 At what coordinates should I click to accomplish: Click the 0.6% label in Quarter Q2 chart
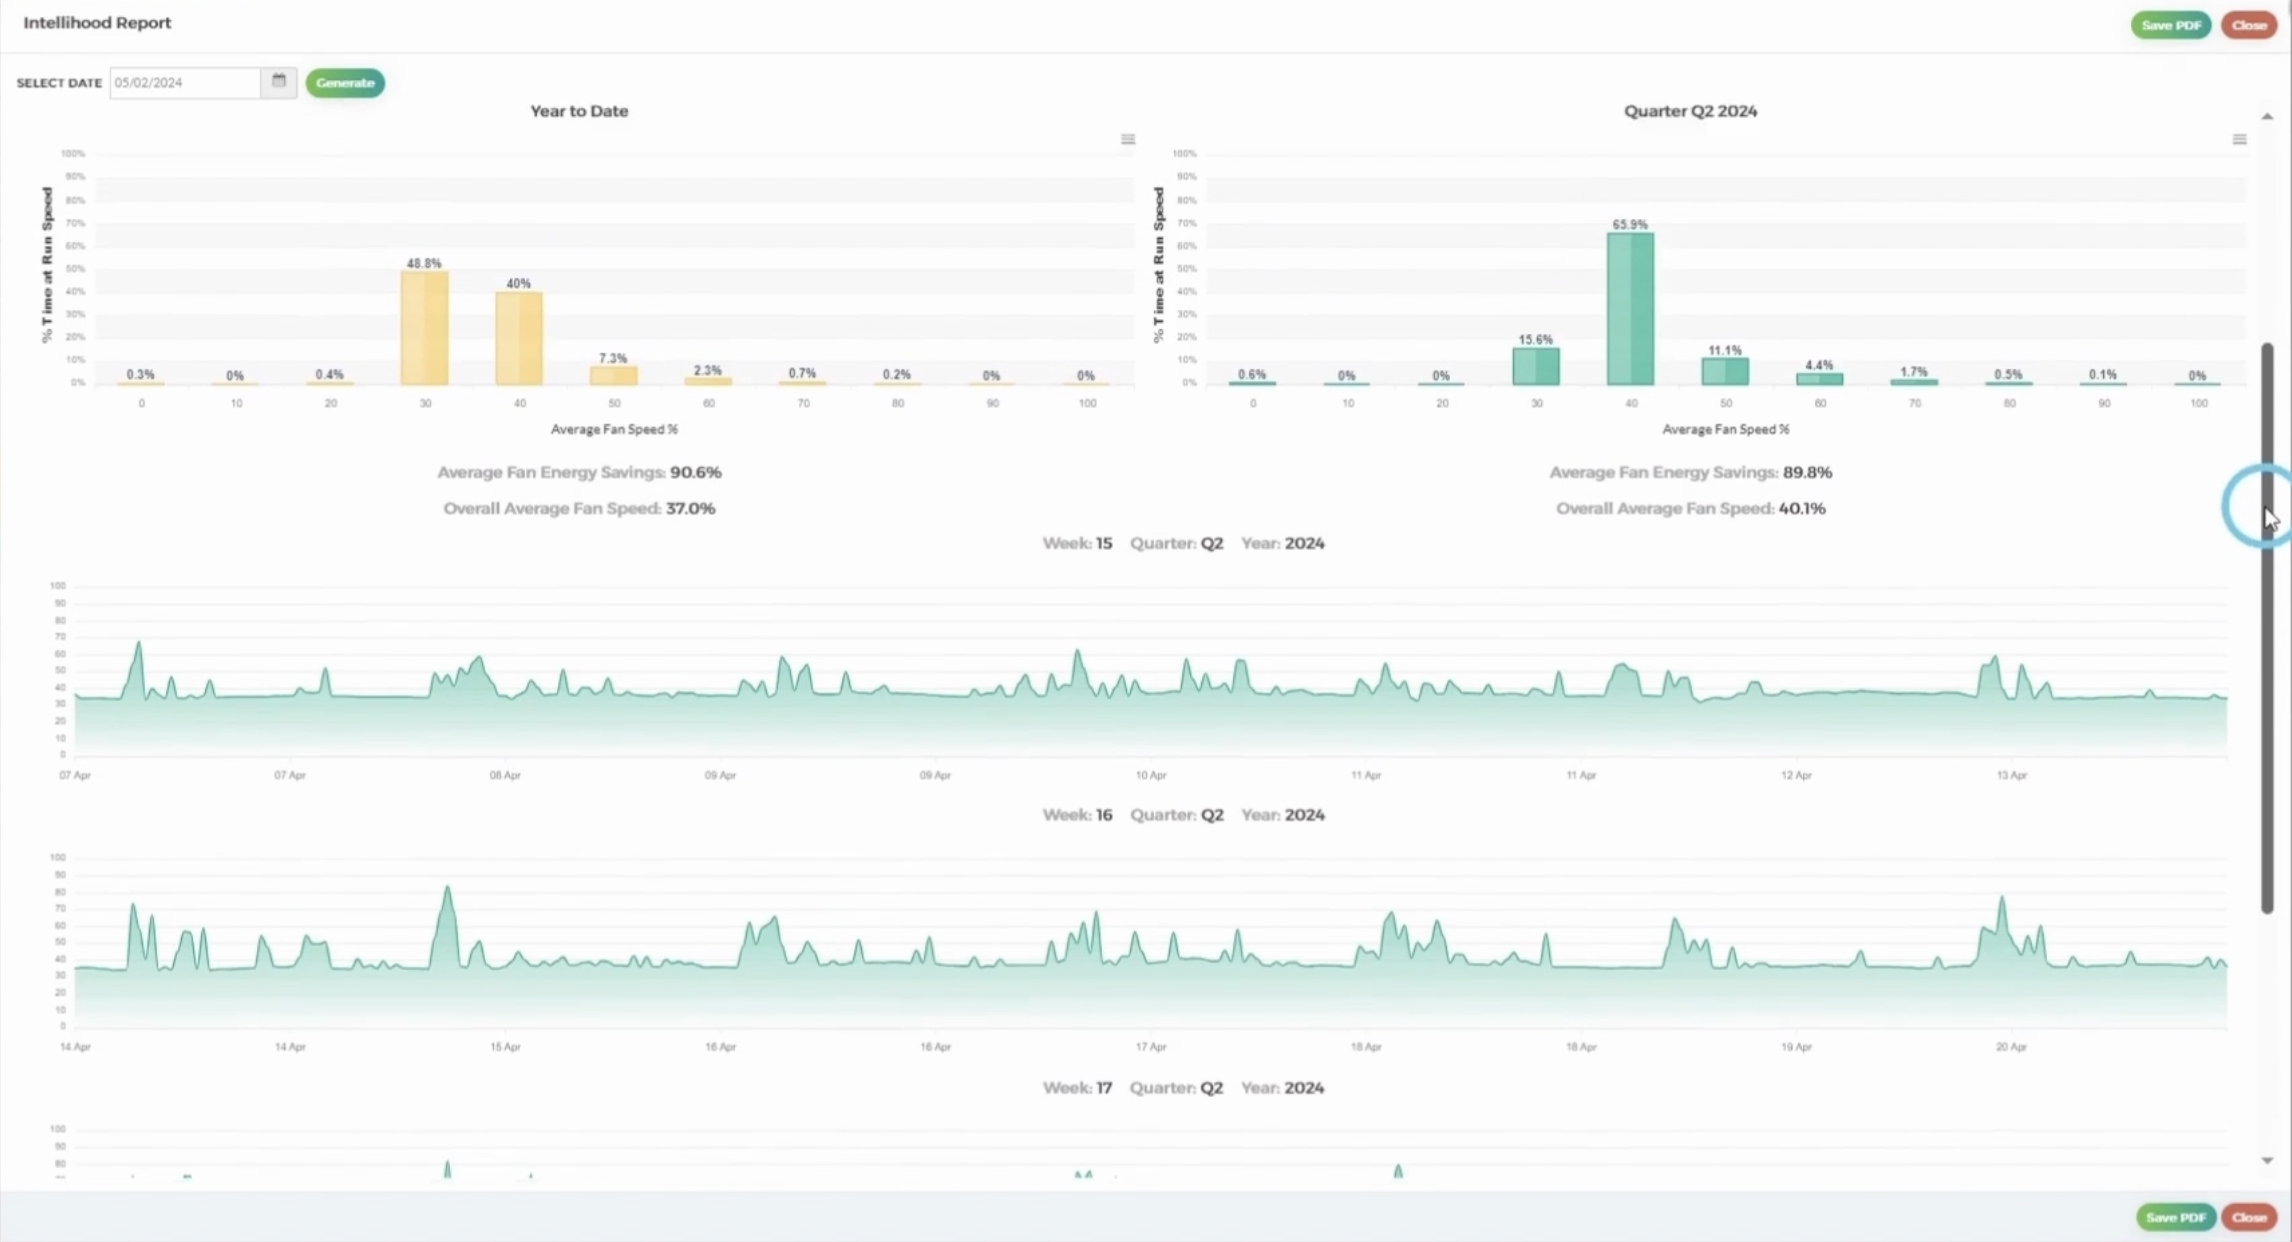pyautogui.click(x=1251, y=374)
